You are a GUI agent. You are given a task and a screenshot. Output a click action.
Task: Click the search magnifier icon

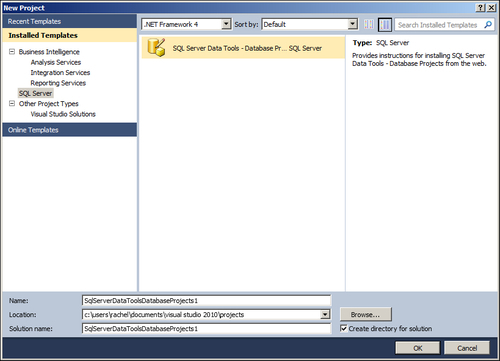(x=488, y=25)
